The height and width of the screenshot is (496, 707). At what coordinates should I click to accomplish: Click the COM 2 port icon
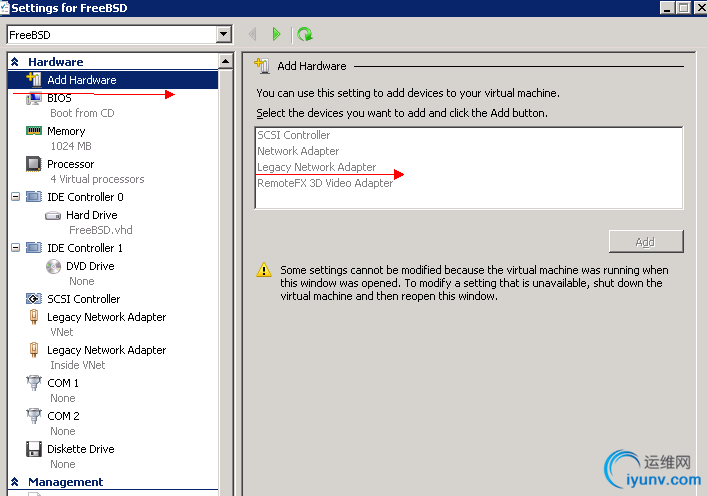click(x=34, y=416)
